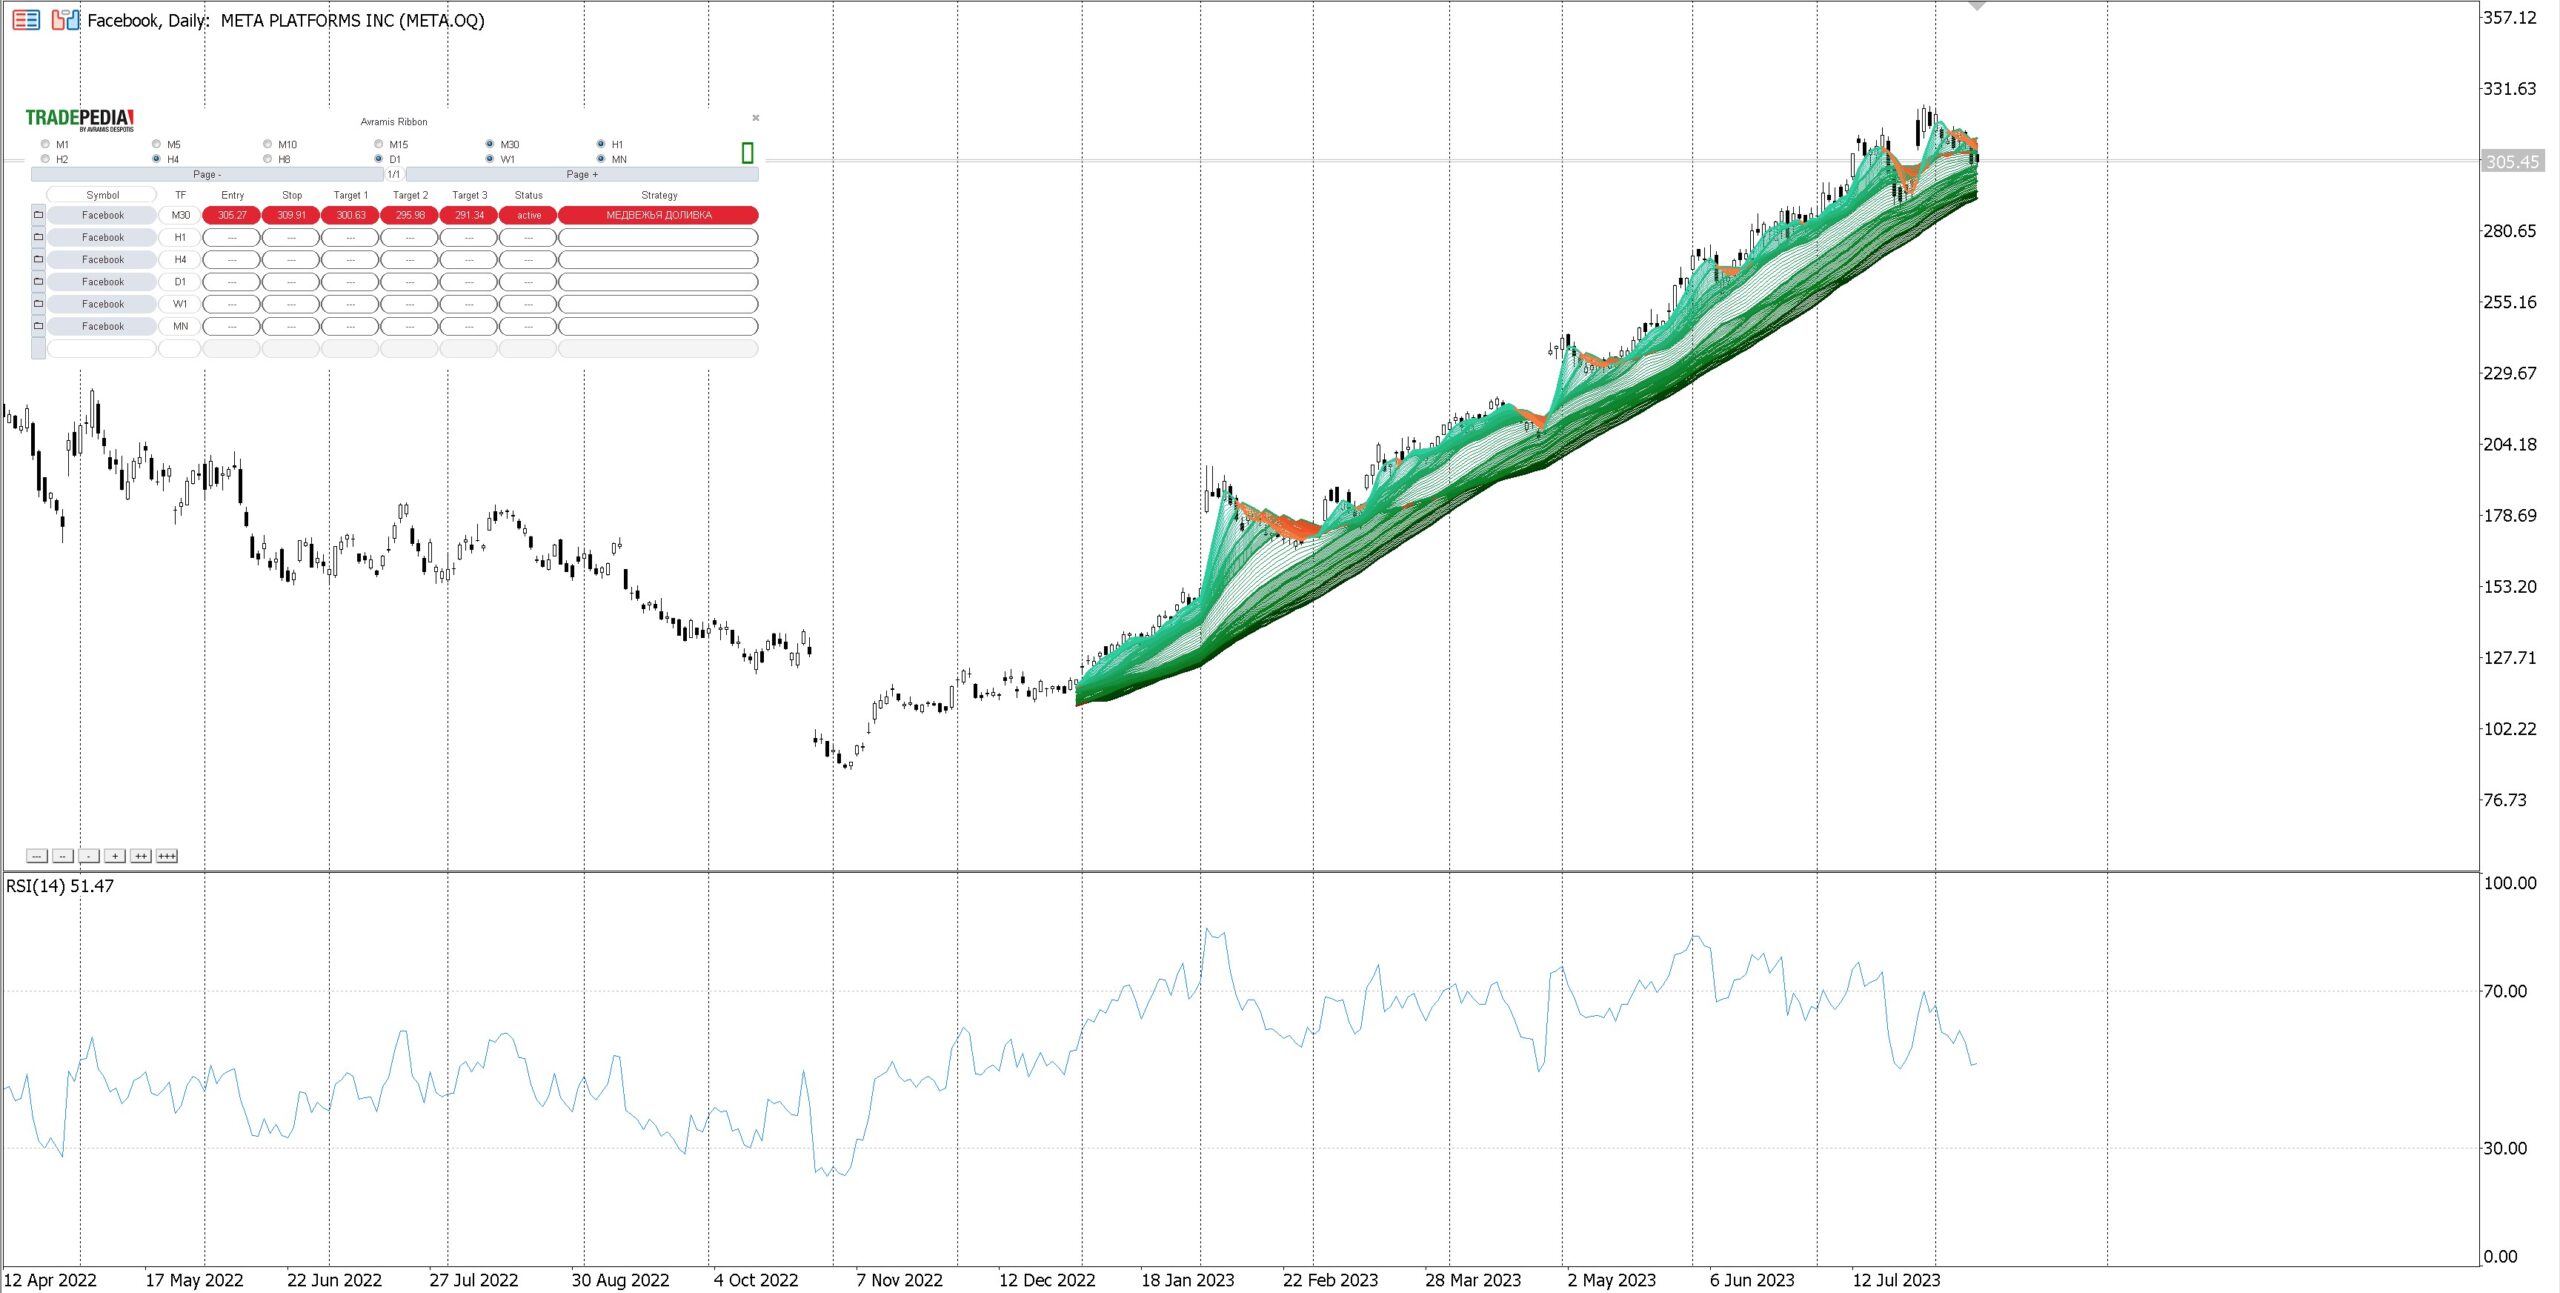Open the chart icon for Facebook D1 row
The image size is (2560, 1293).
[39, 282]
